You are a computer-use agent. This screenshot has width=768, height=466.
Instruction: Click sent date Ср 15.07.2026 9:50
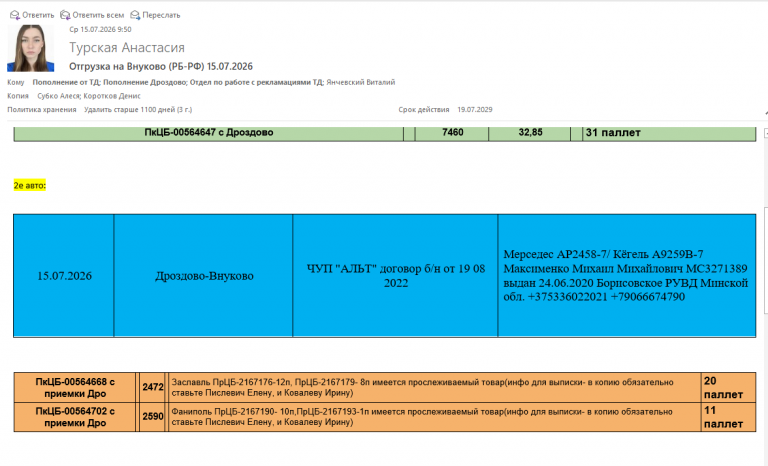point(100,29)
